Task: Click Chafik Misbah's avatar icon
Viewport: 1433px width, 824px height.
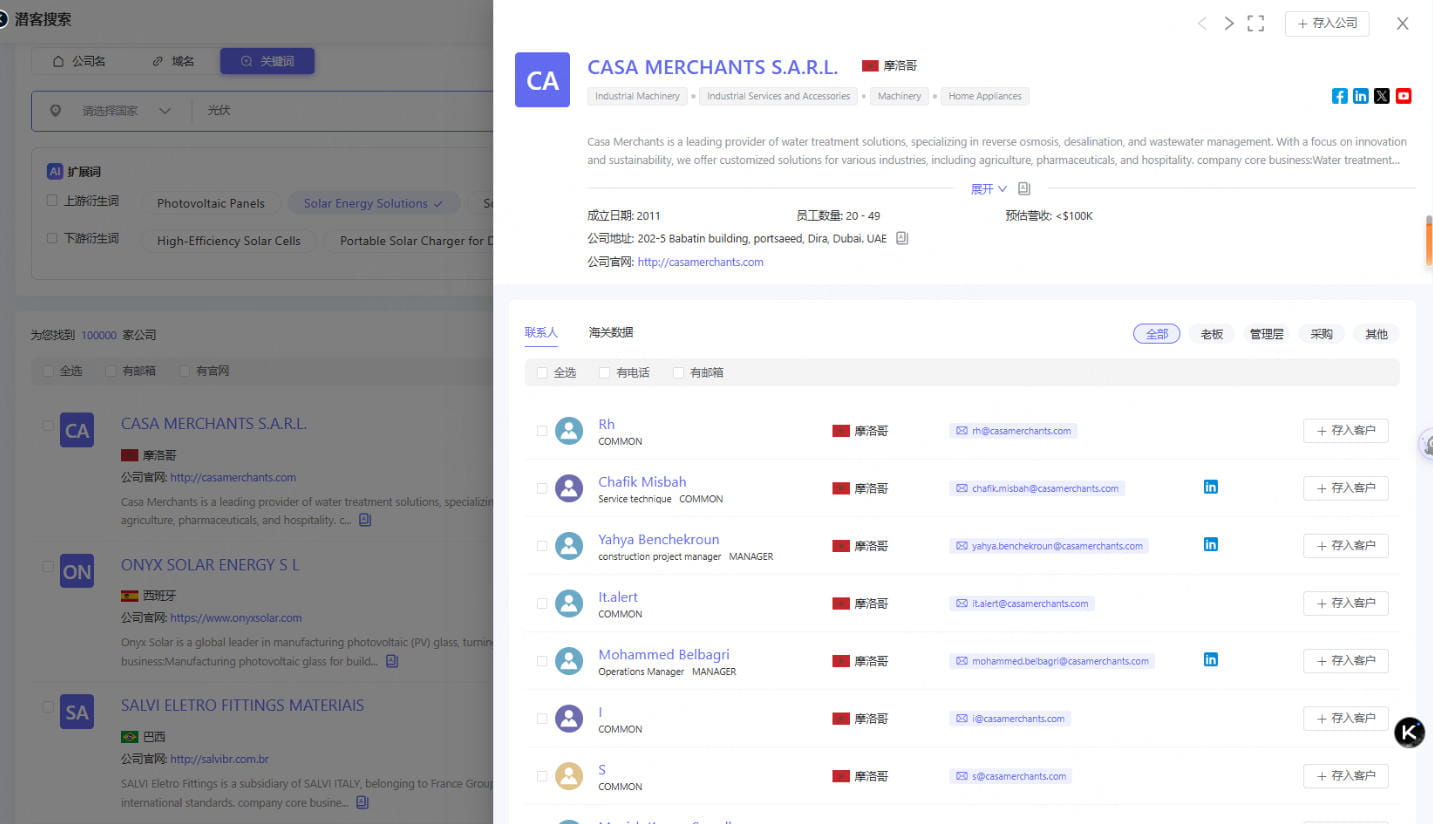Action: pyautogui.click(x=569, y=488)
